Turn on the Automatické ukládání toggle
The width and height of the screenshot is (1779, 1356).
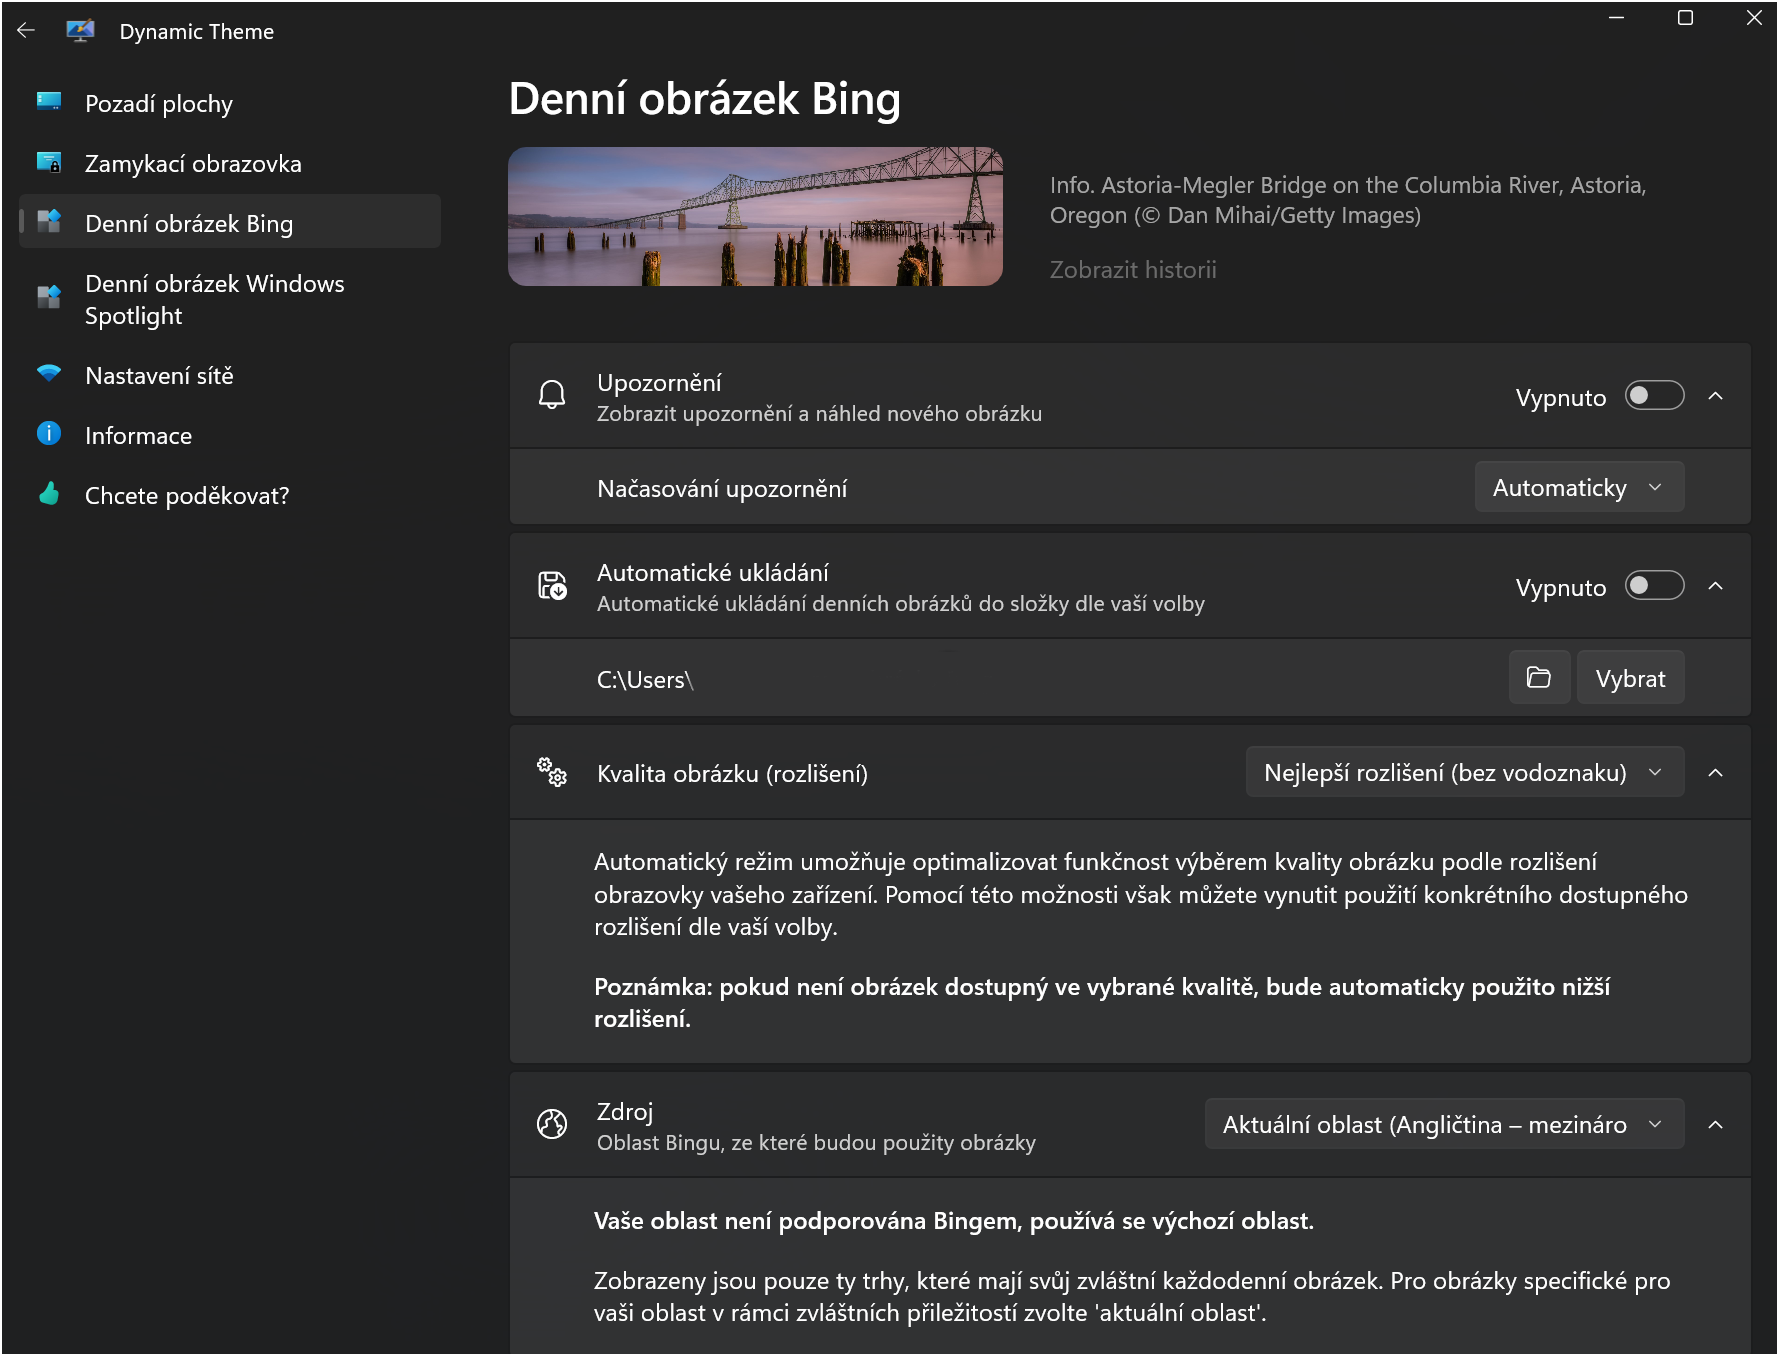pos(1654,586)
